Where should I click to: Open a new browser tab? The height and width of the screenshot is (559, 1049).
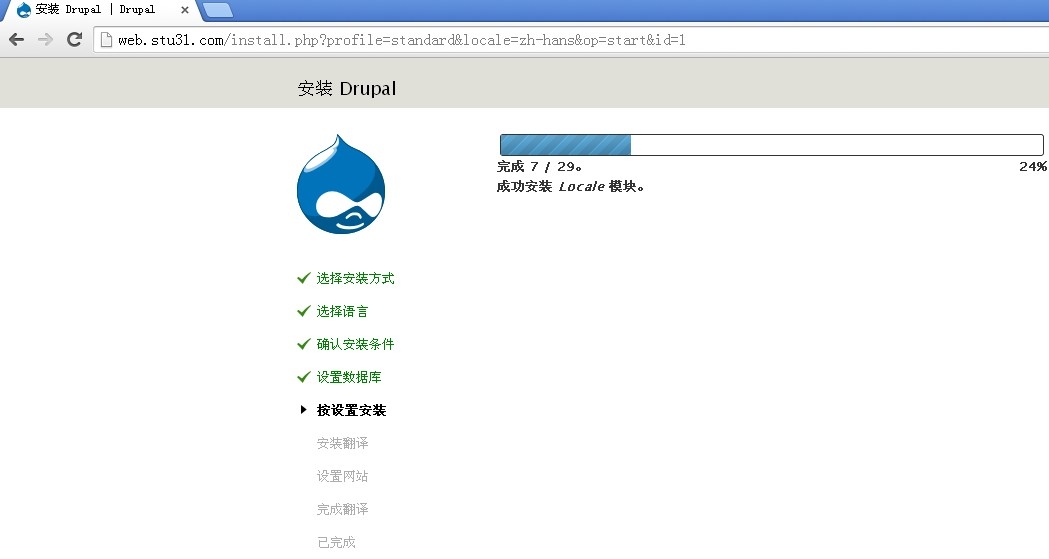[217, 10]
